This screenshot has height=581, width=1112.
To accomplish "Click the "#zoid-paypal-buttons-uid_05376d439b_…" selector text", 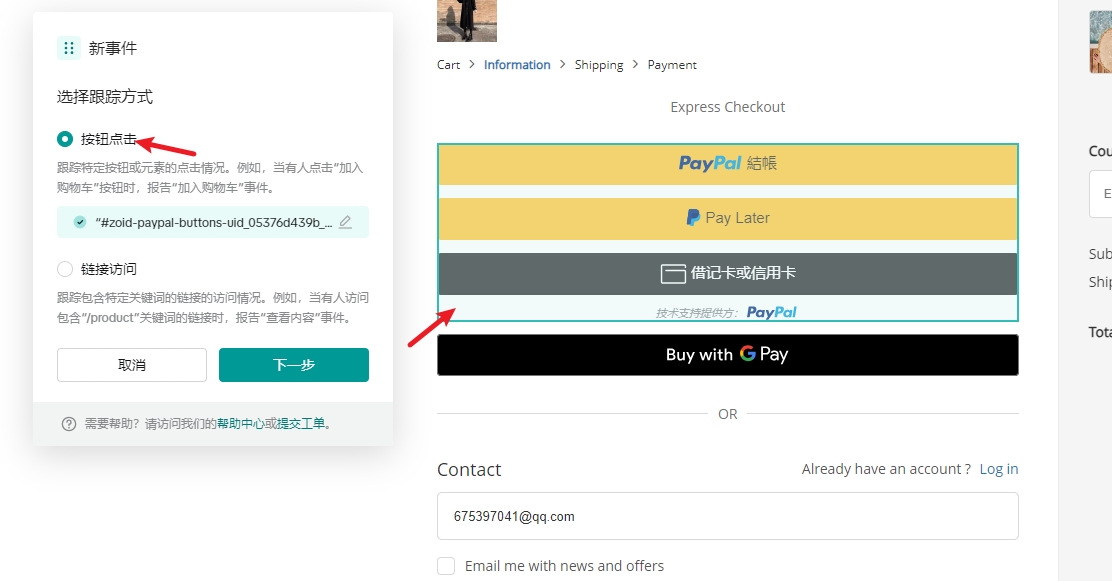I will (x=213, y=222).
